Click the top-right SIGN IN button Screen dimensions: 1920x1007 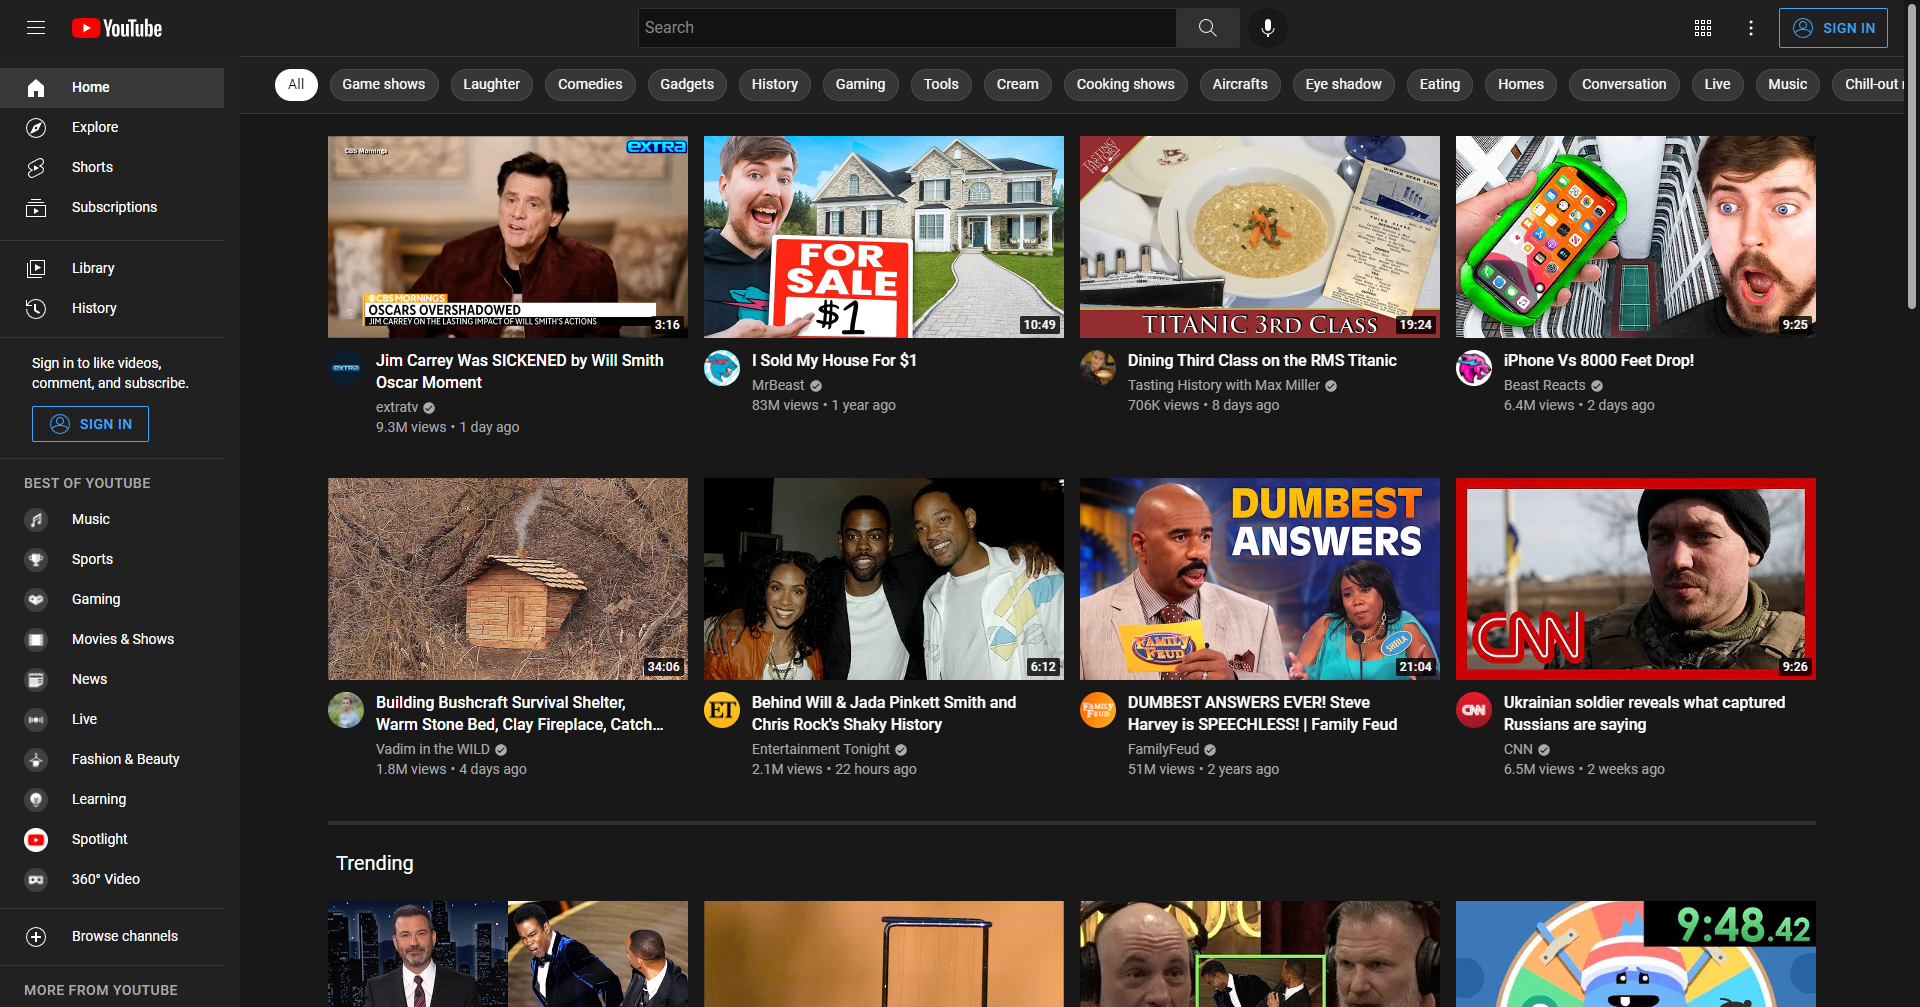1833,28
